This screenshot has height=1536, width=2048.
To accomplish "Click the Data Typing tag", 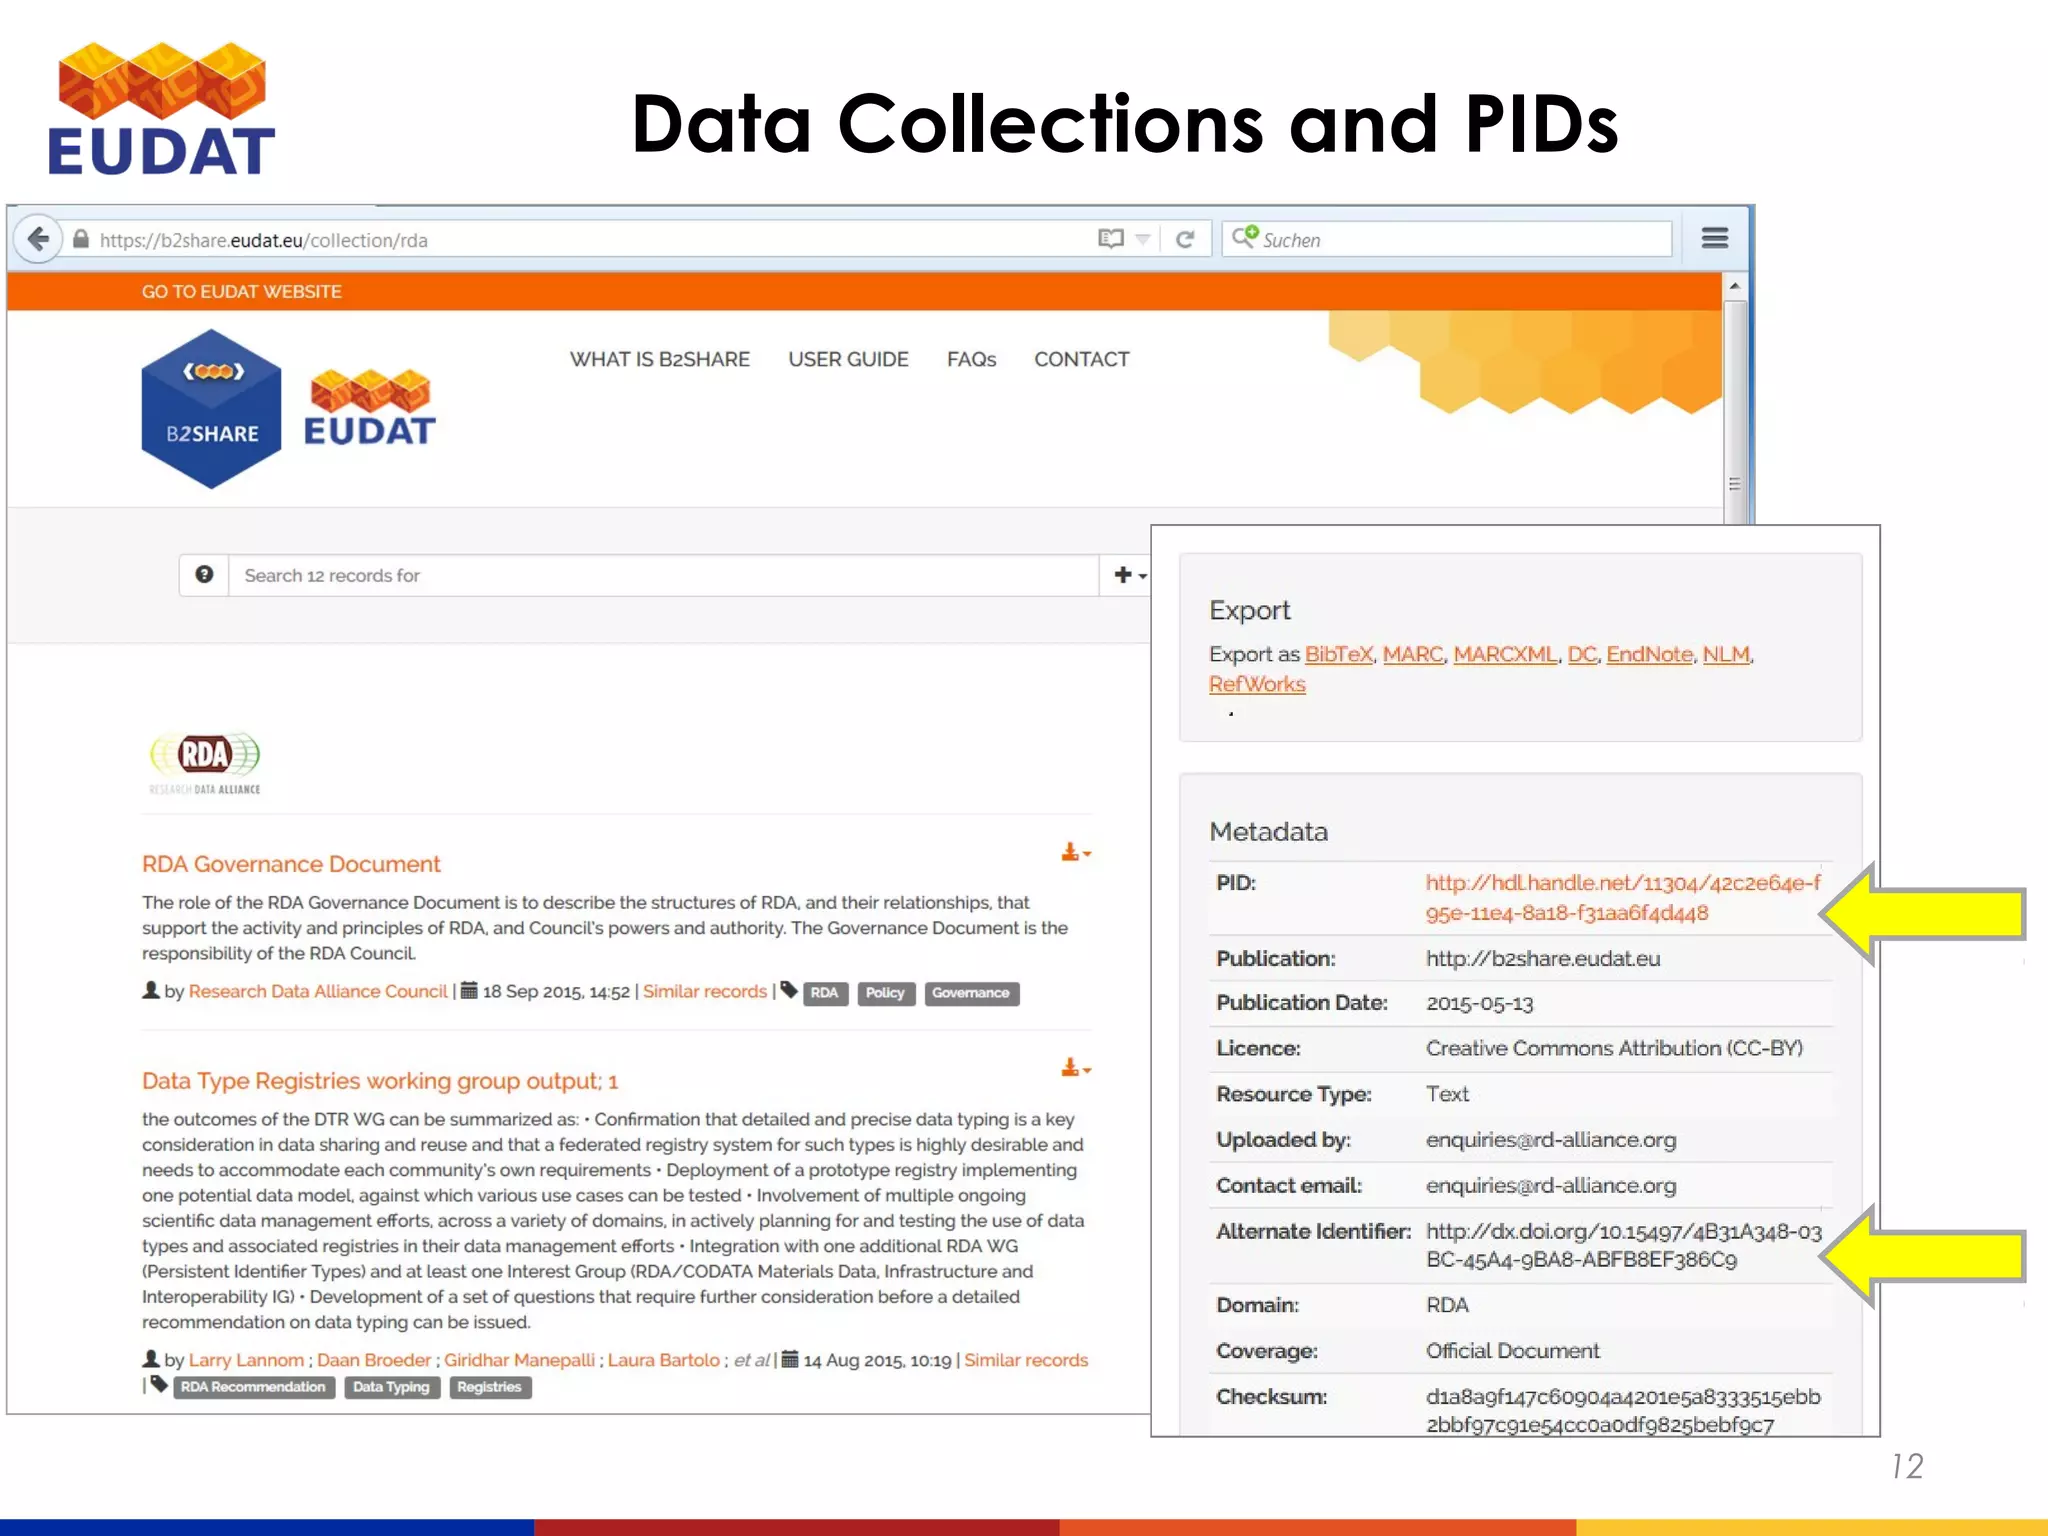I will [391, 1387].
